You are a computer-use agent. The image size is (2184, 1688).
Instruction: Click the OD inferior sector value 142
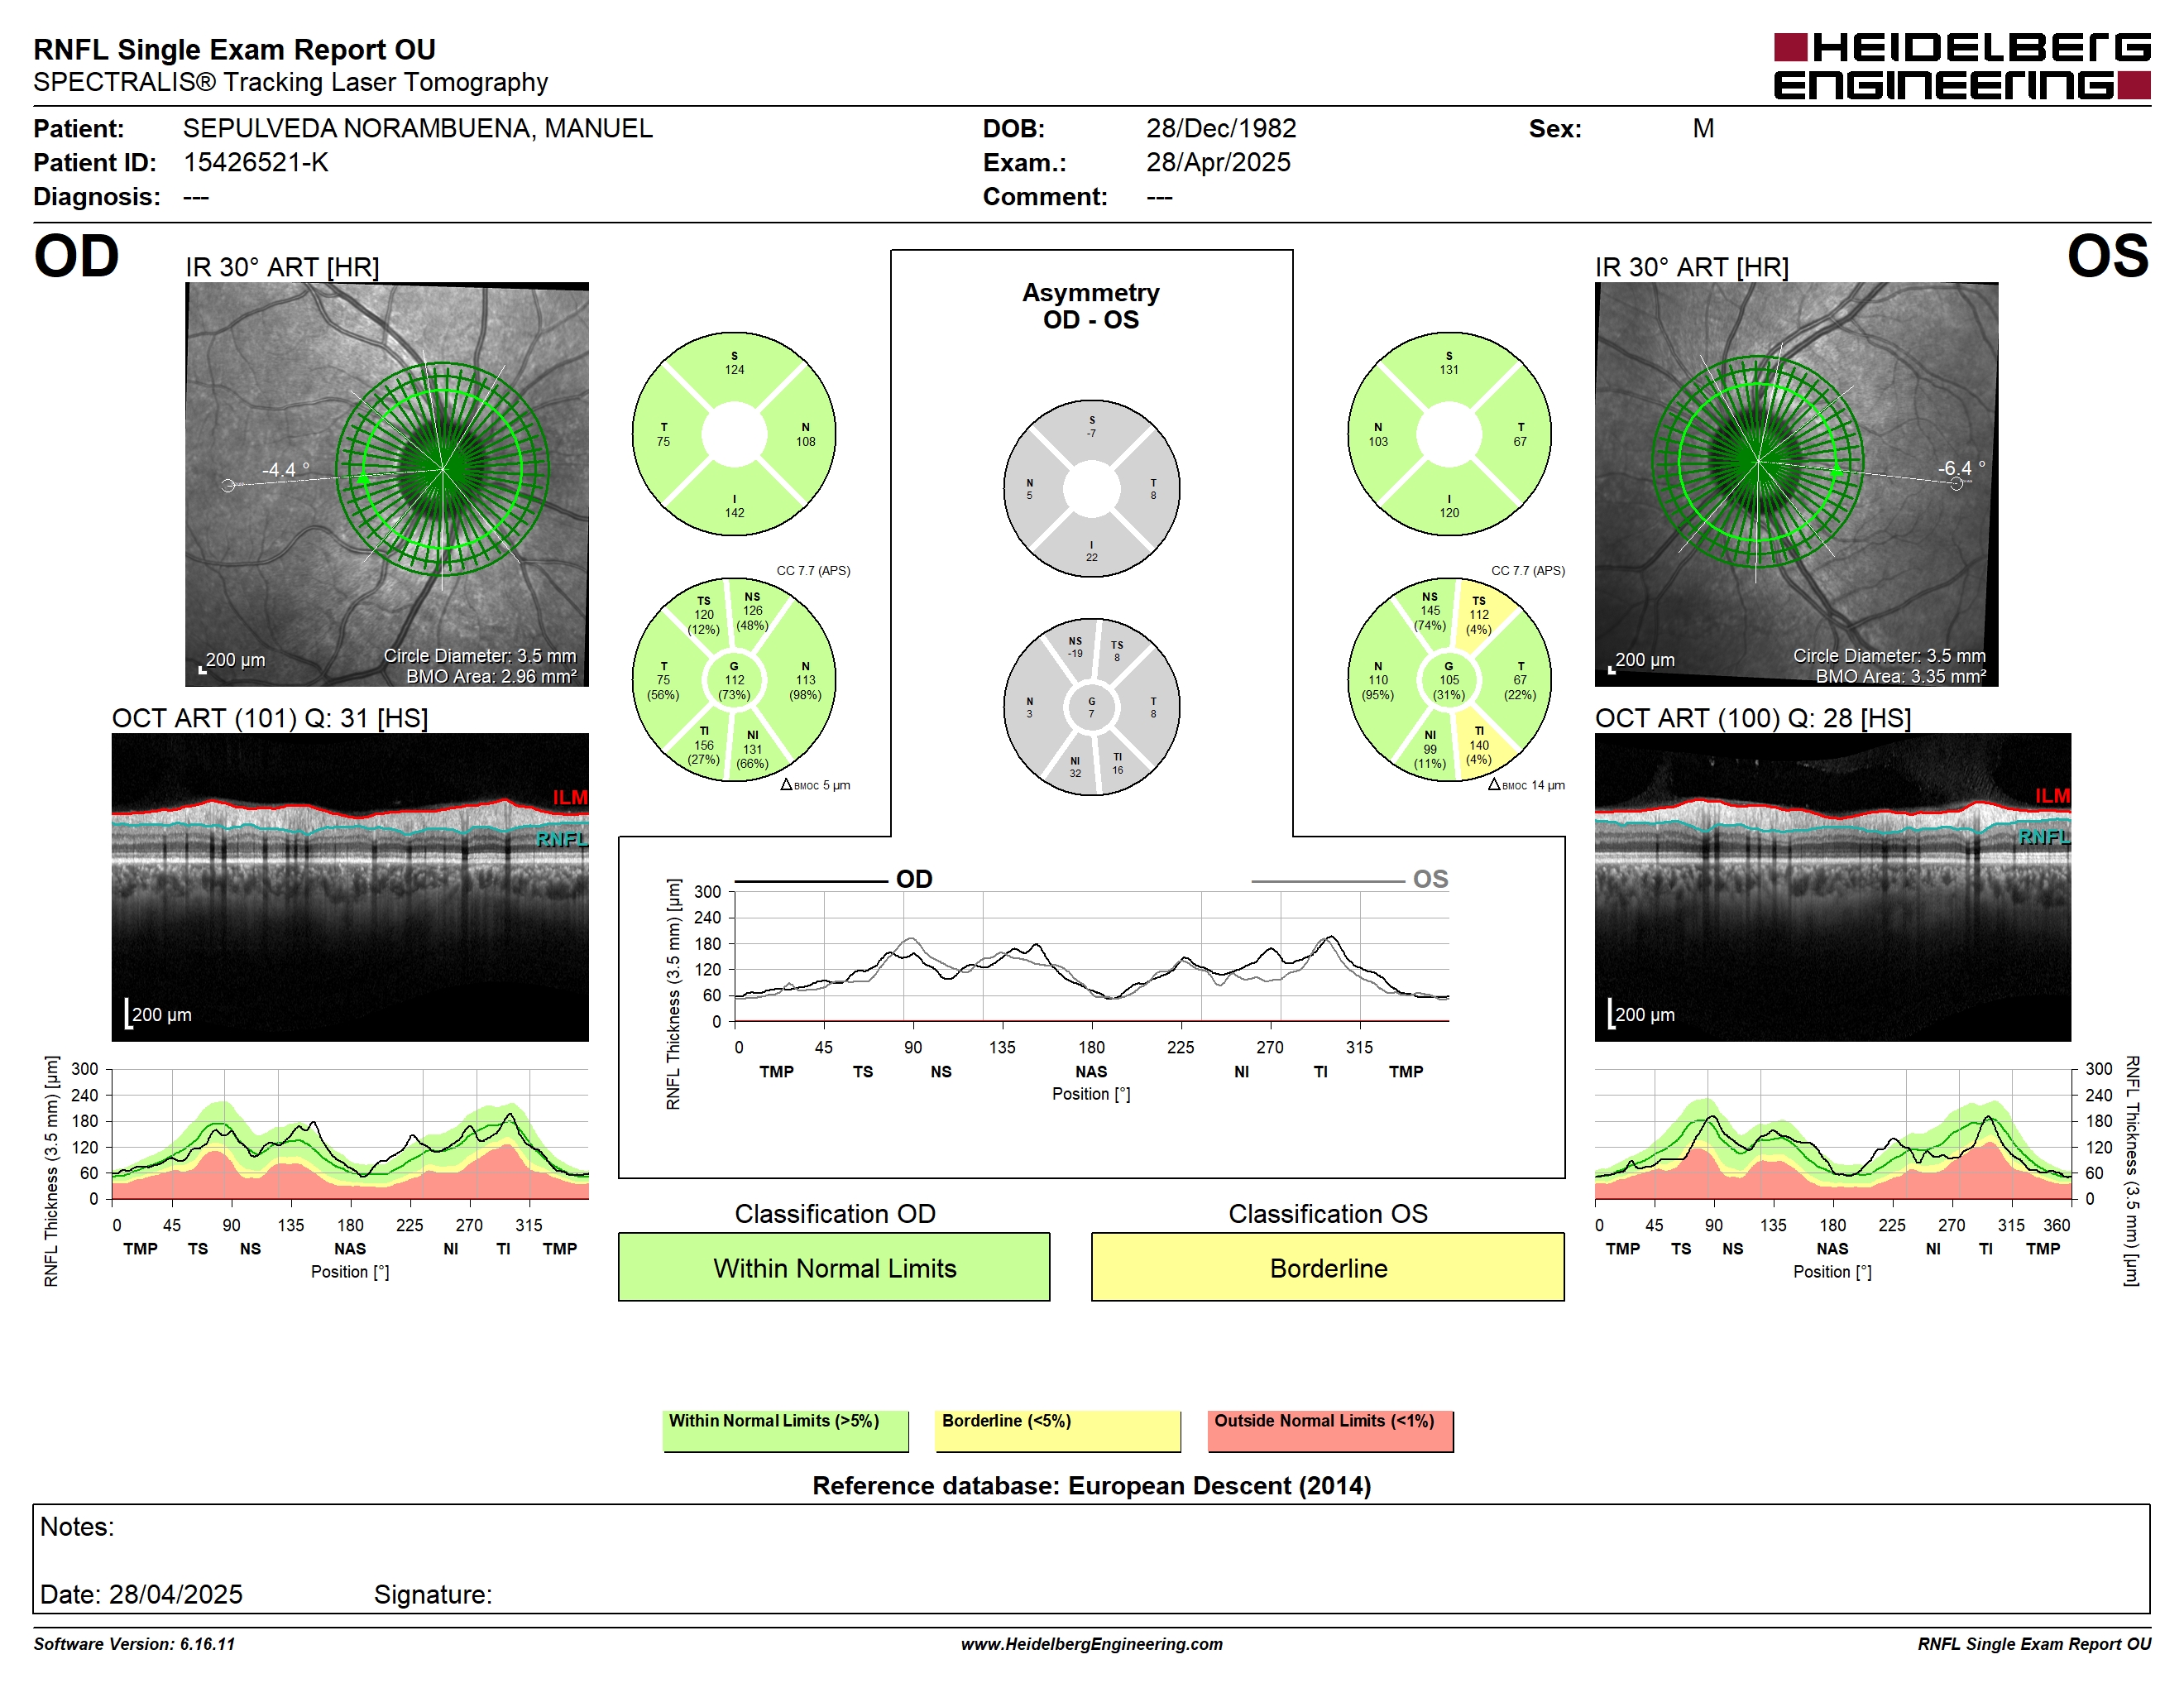734,512
